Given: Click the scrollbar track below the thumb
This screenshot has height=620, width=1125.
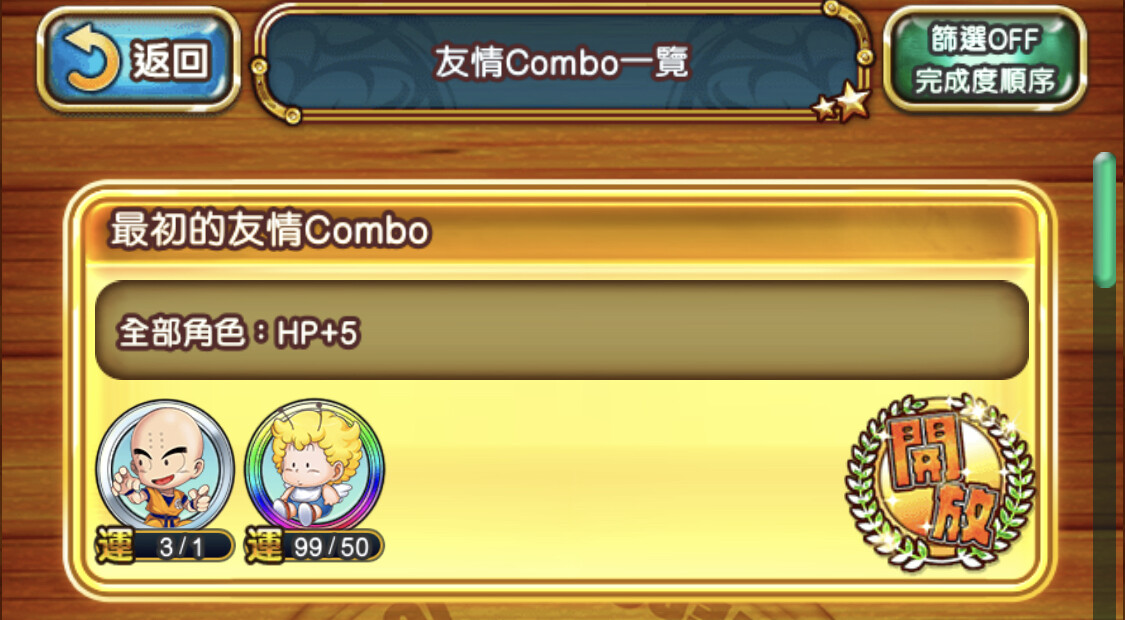Looking at the screenshot, I should coord(1104,452).
